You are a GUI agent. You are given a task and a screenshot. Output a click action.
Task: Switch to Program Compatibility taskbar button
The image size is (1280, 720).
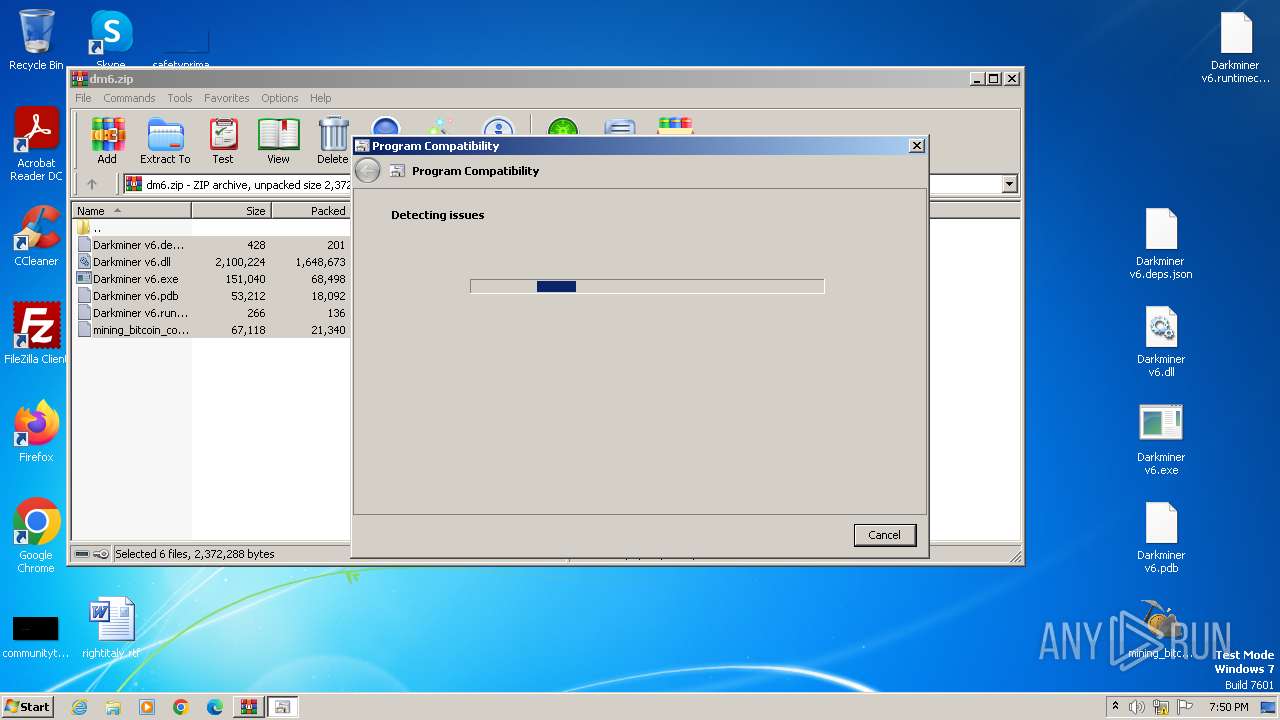click(283, 707)
